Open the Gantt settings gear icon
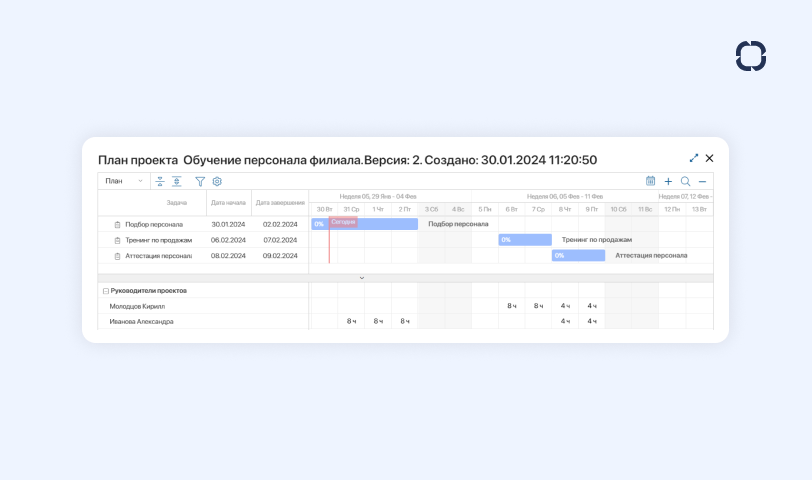Screen dimensions: 812x480 pyautogui.click(x=217, y=181)
